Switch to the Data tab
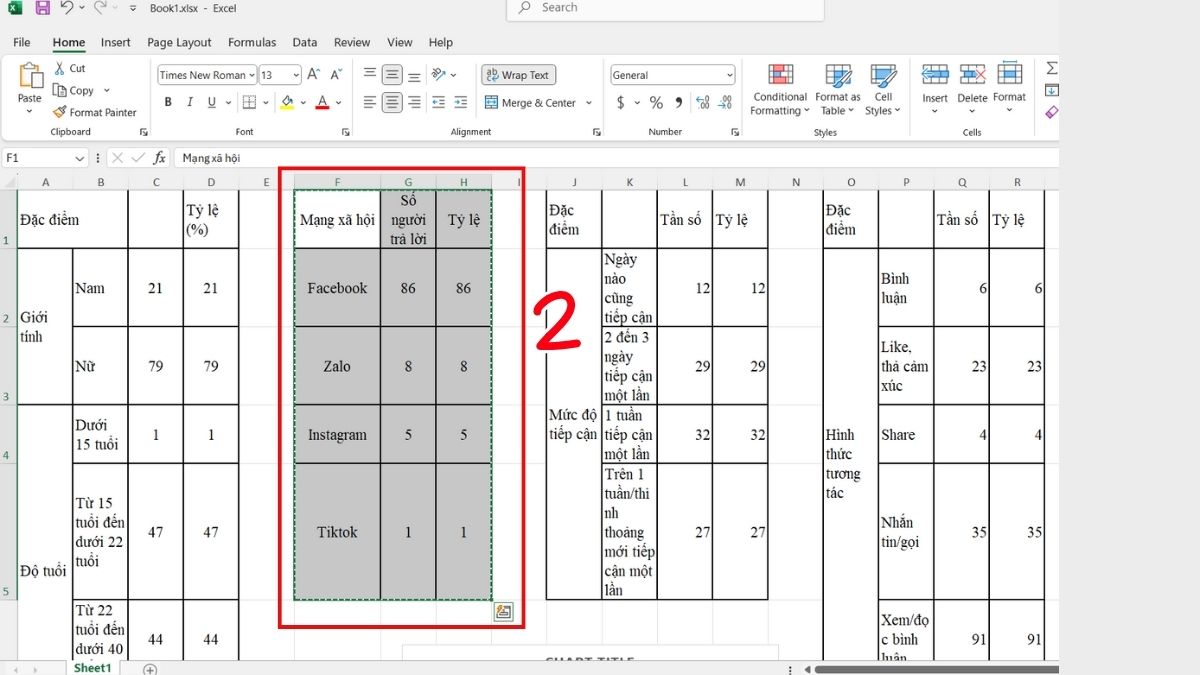This screenshot has width=1200, height=675. [305, 42]
